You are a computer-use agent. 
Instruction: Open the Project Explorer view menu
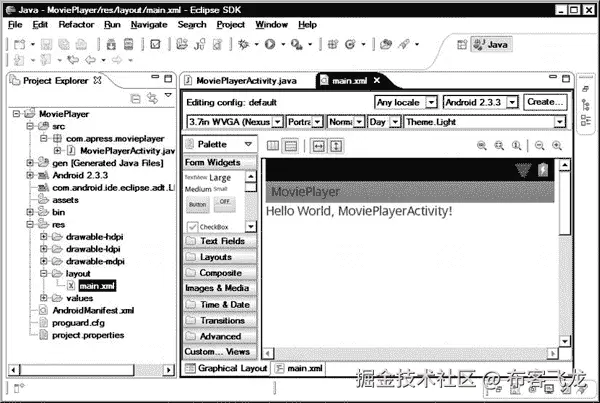click(x=168, y=95)
